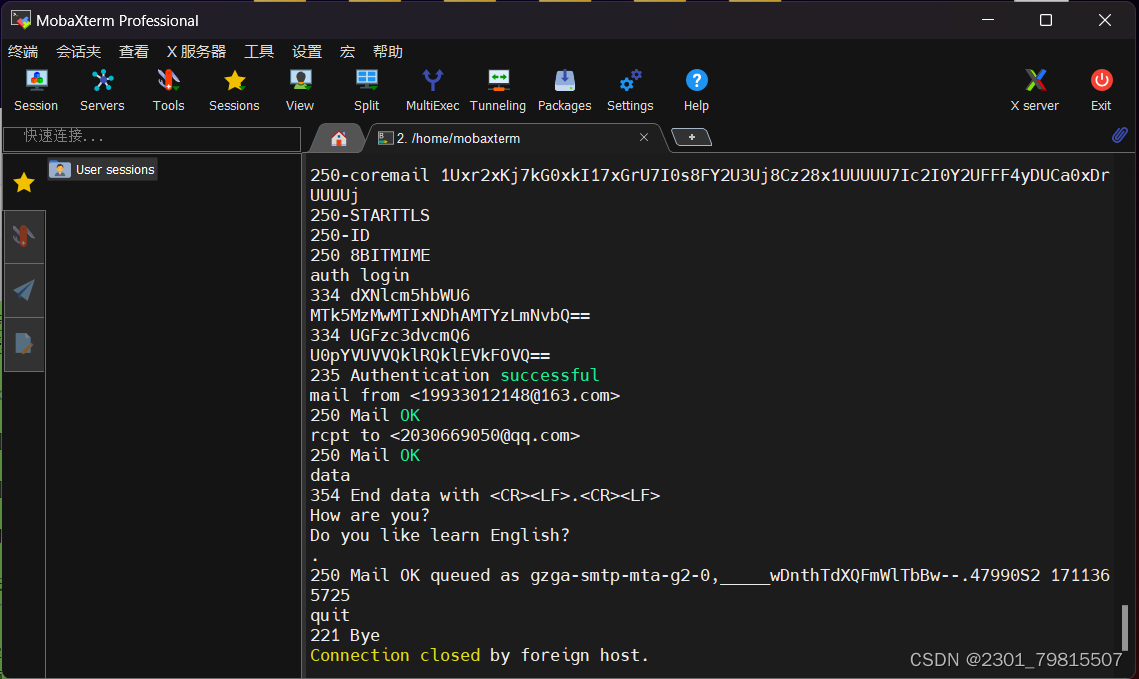Open the 工具 menu
This screenshot has width=1139, height=679.
click(259, 52)
